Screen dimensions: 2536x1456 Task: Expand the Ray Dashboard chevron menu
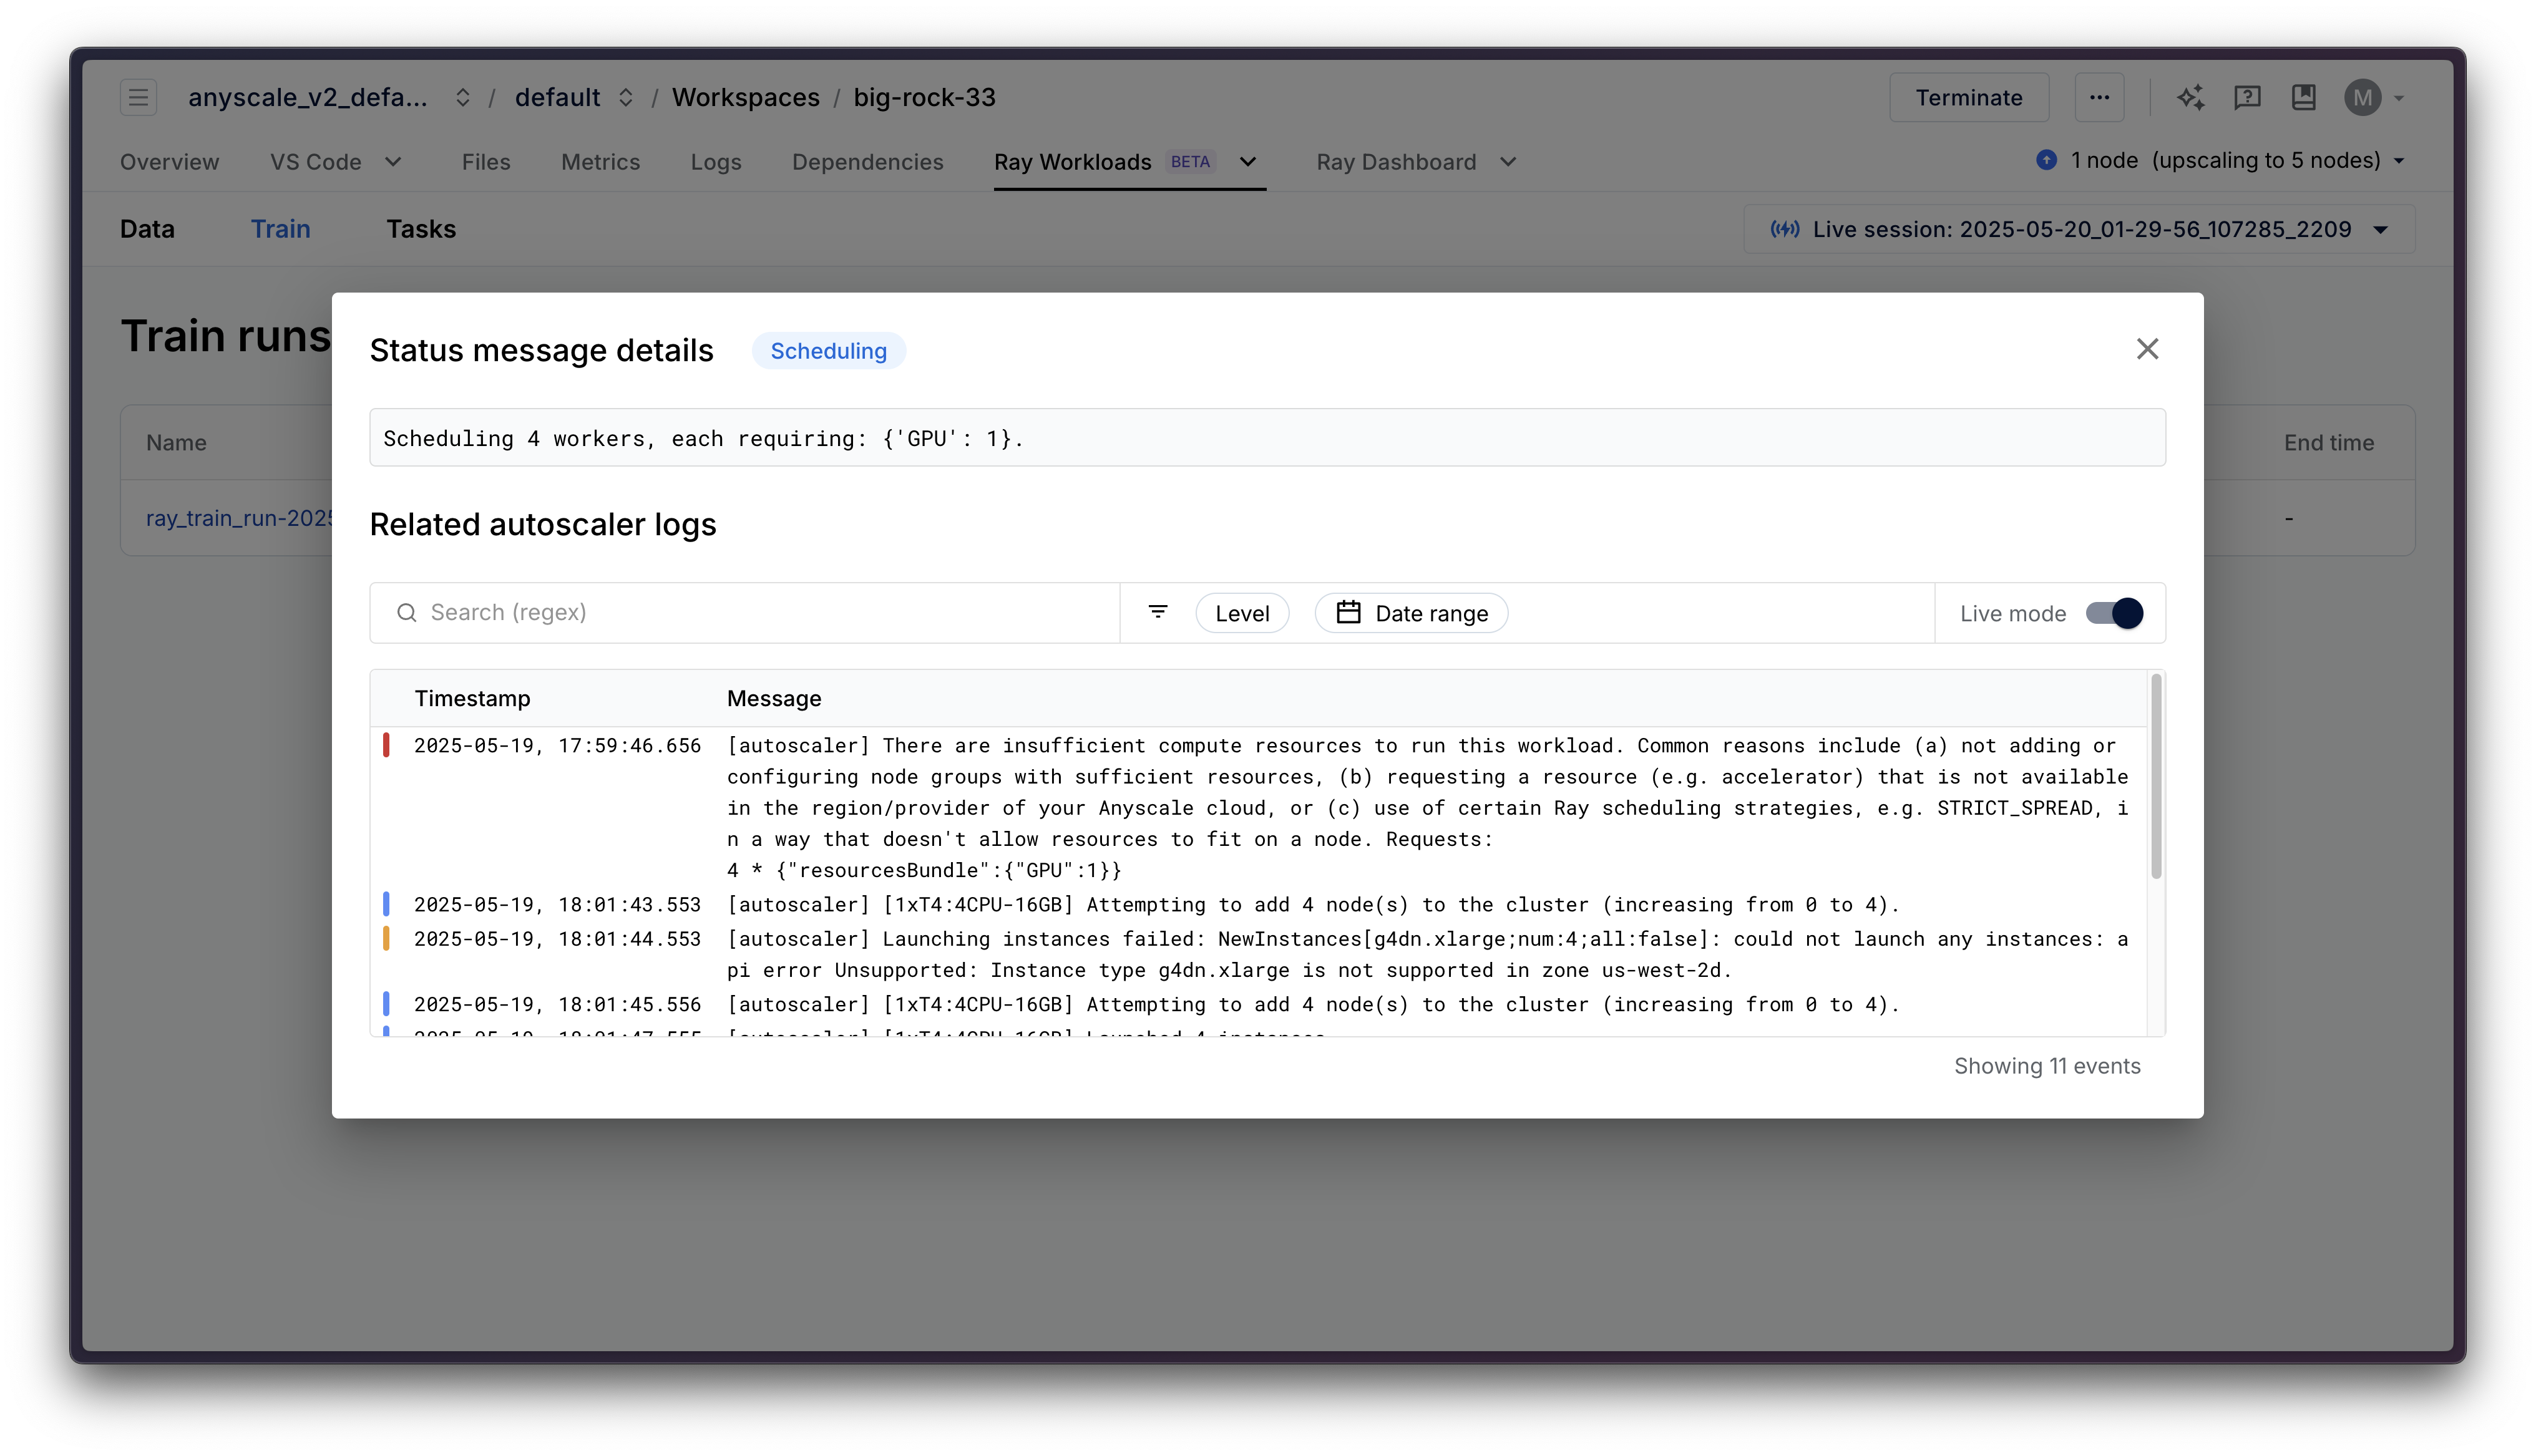[x=1508, y=162]
